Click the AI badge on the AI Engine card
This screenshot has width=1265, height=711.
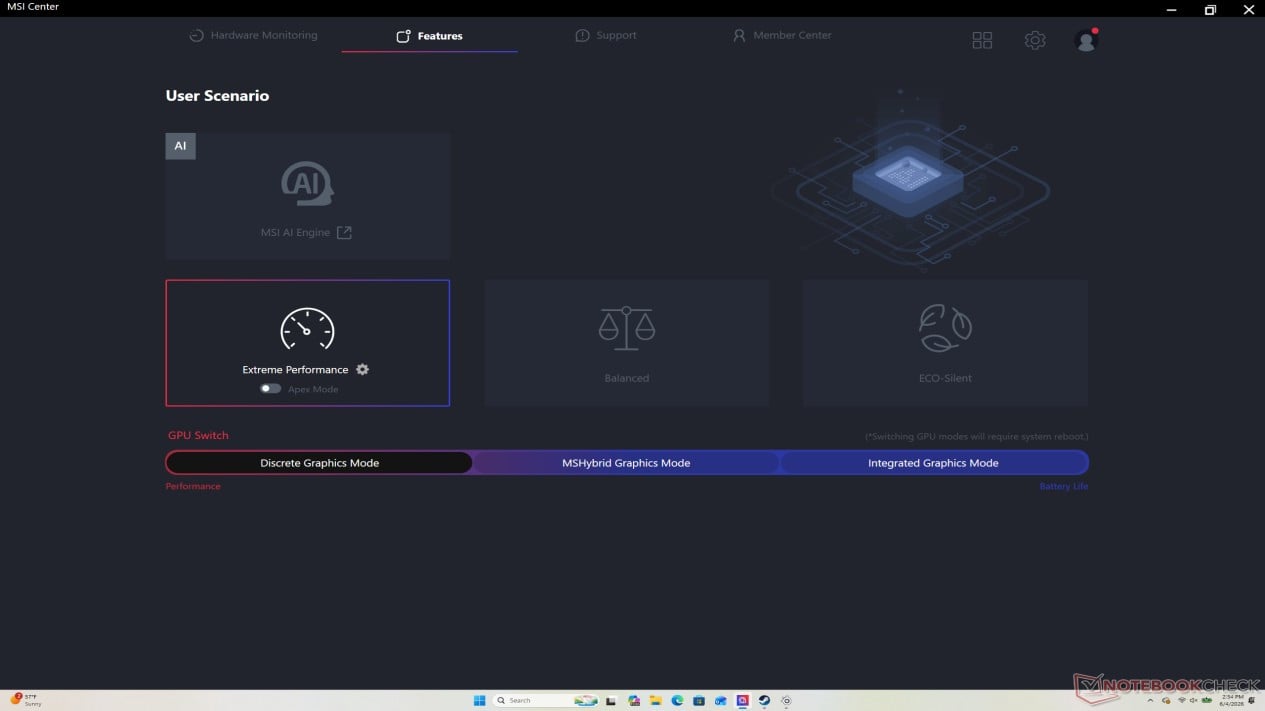[x=180, y=146]
